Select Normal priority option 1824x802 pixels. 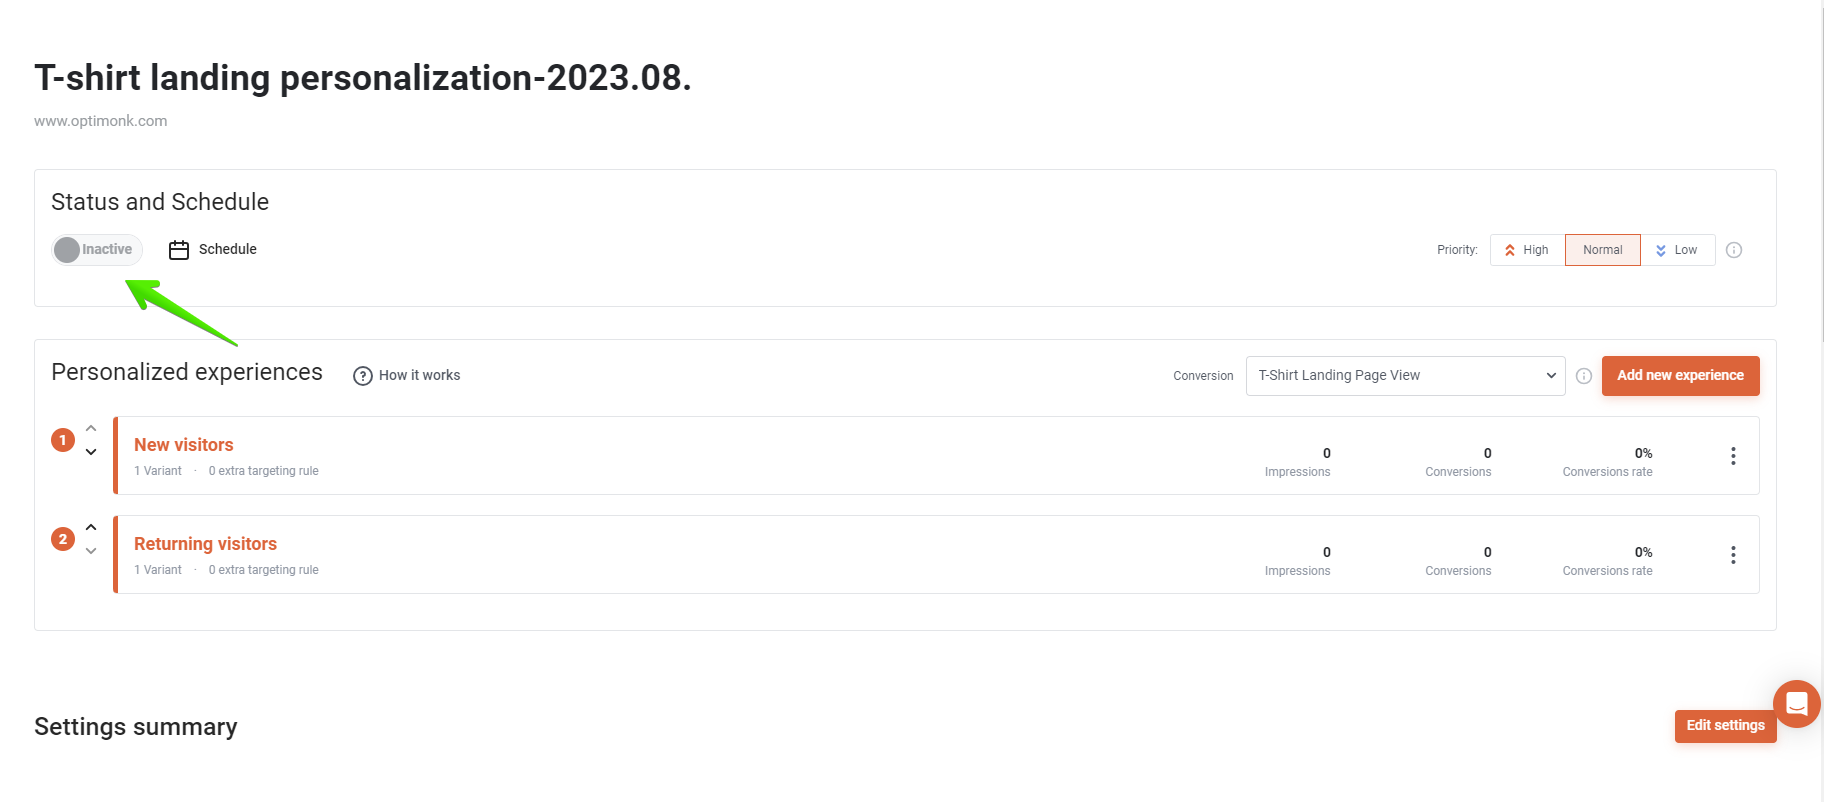click(1602, 250)
